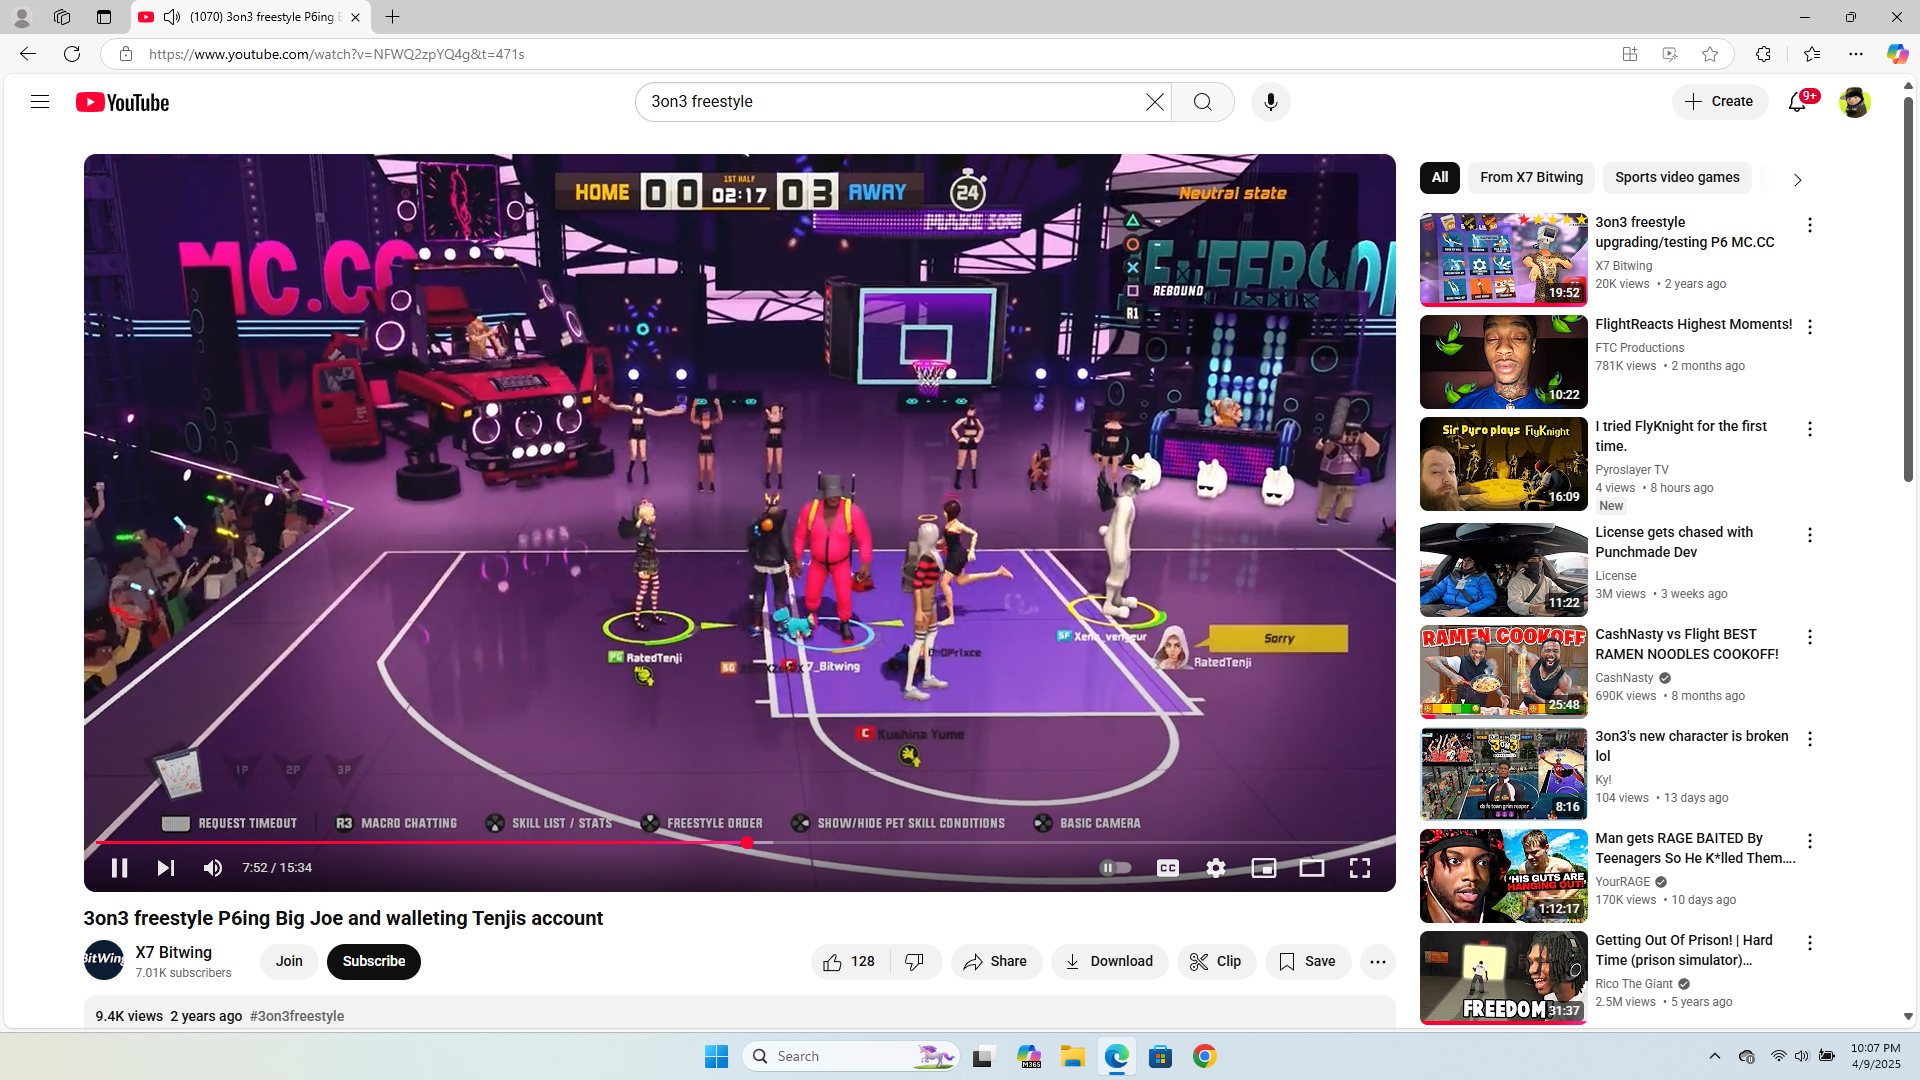Viewport: 1920px width, 1080px height.
Task: Subscribe to X7 Bitwing channel
Action: point(373,962)
